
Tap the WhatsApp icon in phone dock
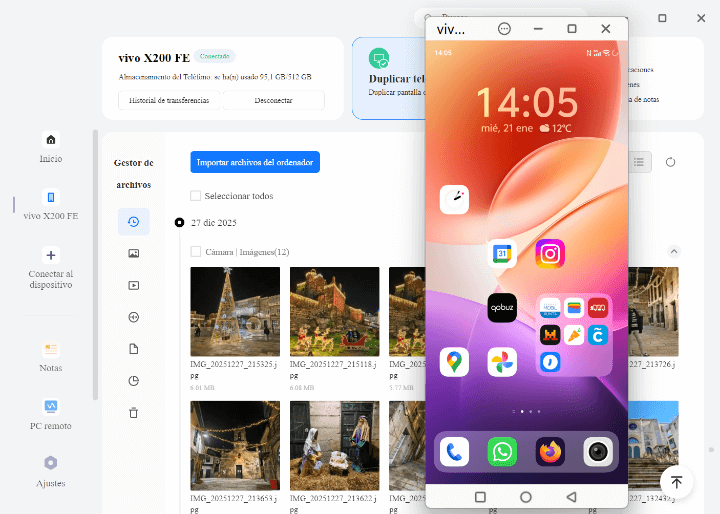coord(502,452)
